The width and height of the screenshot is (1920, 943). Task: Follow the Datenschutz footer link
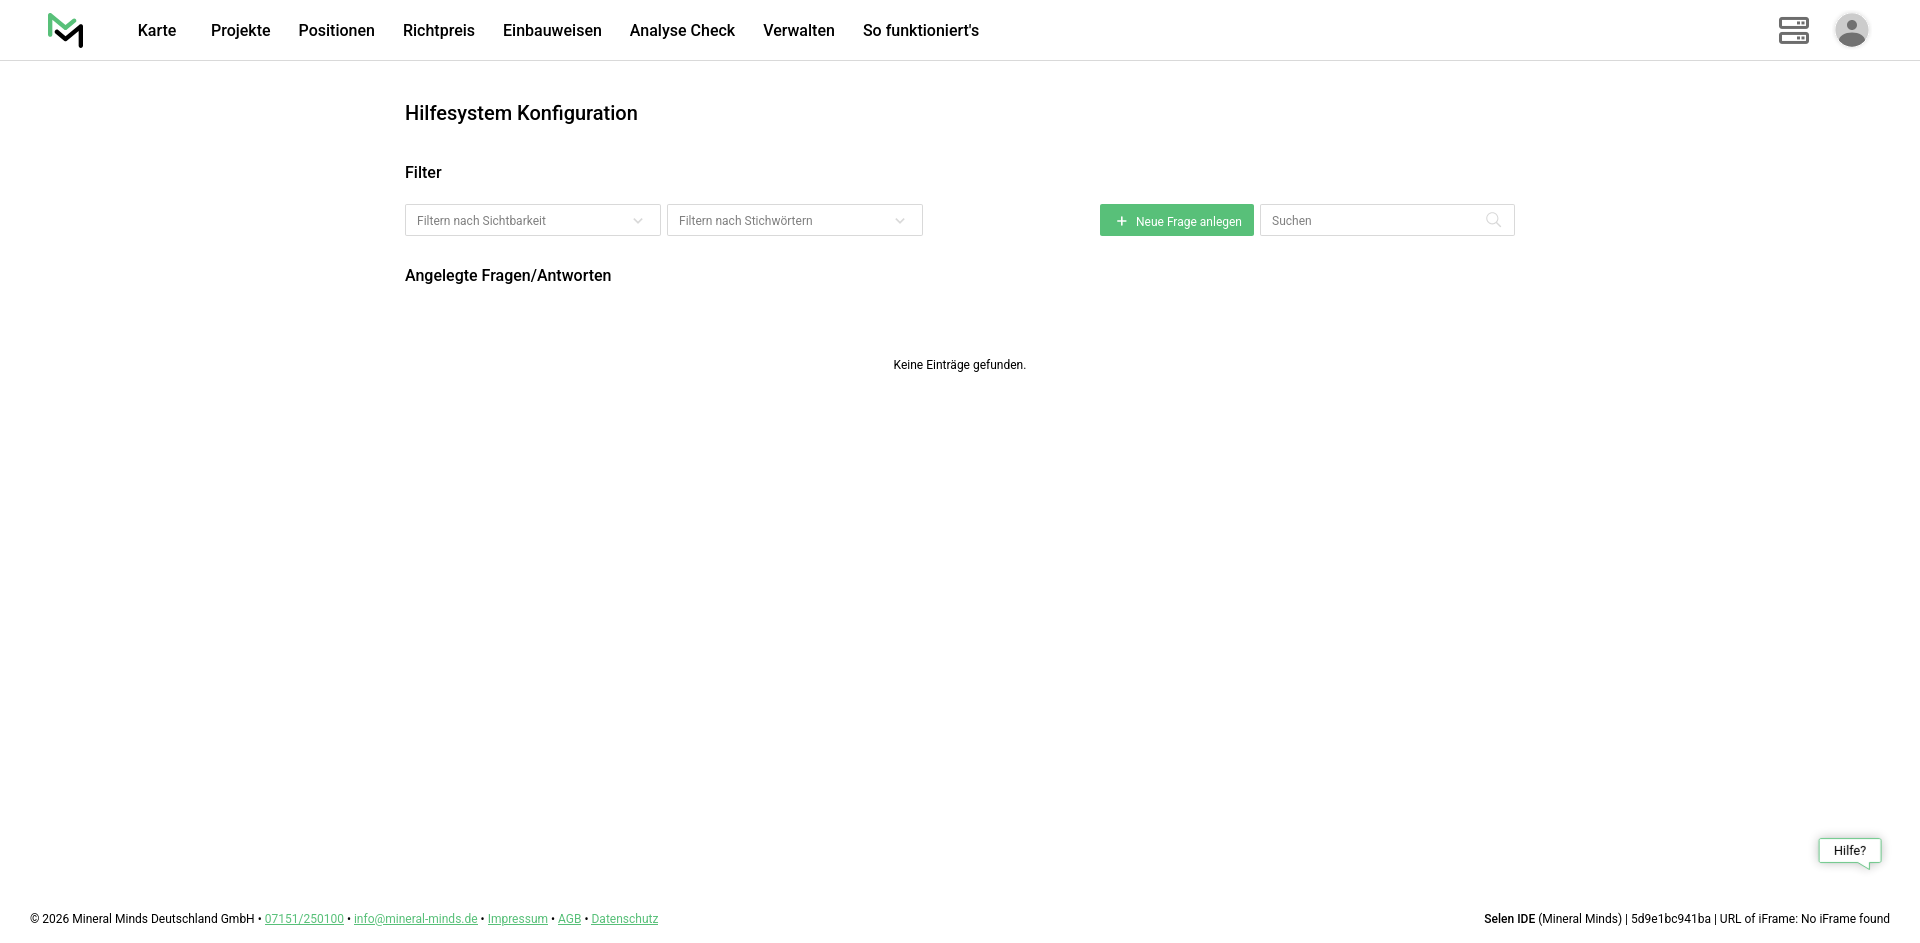point(624,919)
